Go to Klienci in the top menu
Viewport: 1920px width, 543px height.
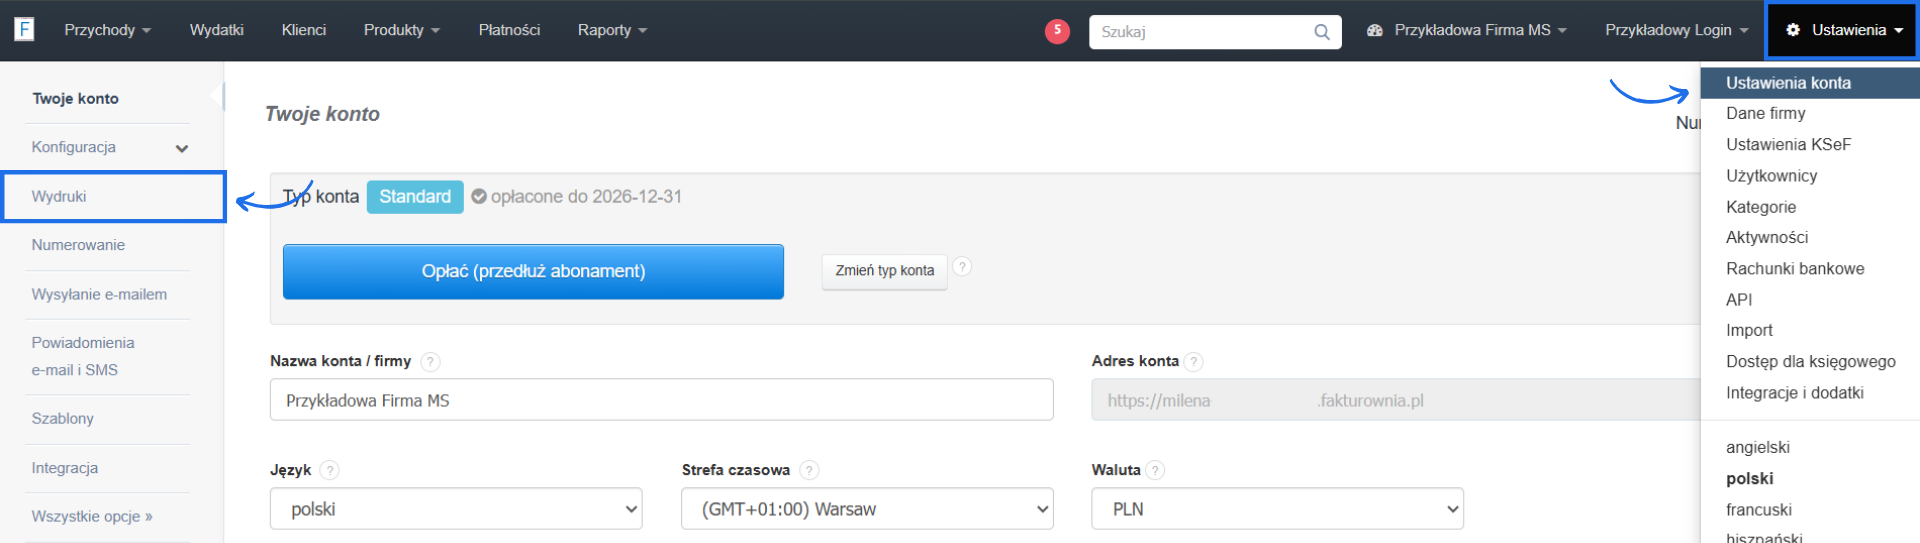point(304,30)
